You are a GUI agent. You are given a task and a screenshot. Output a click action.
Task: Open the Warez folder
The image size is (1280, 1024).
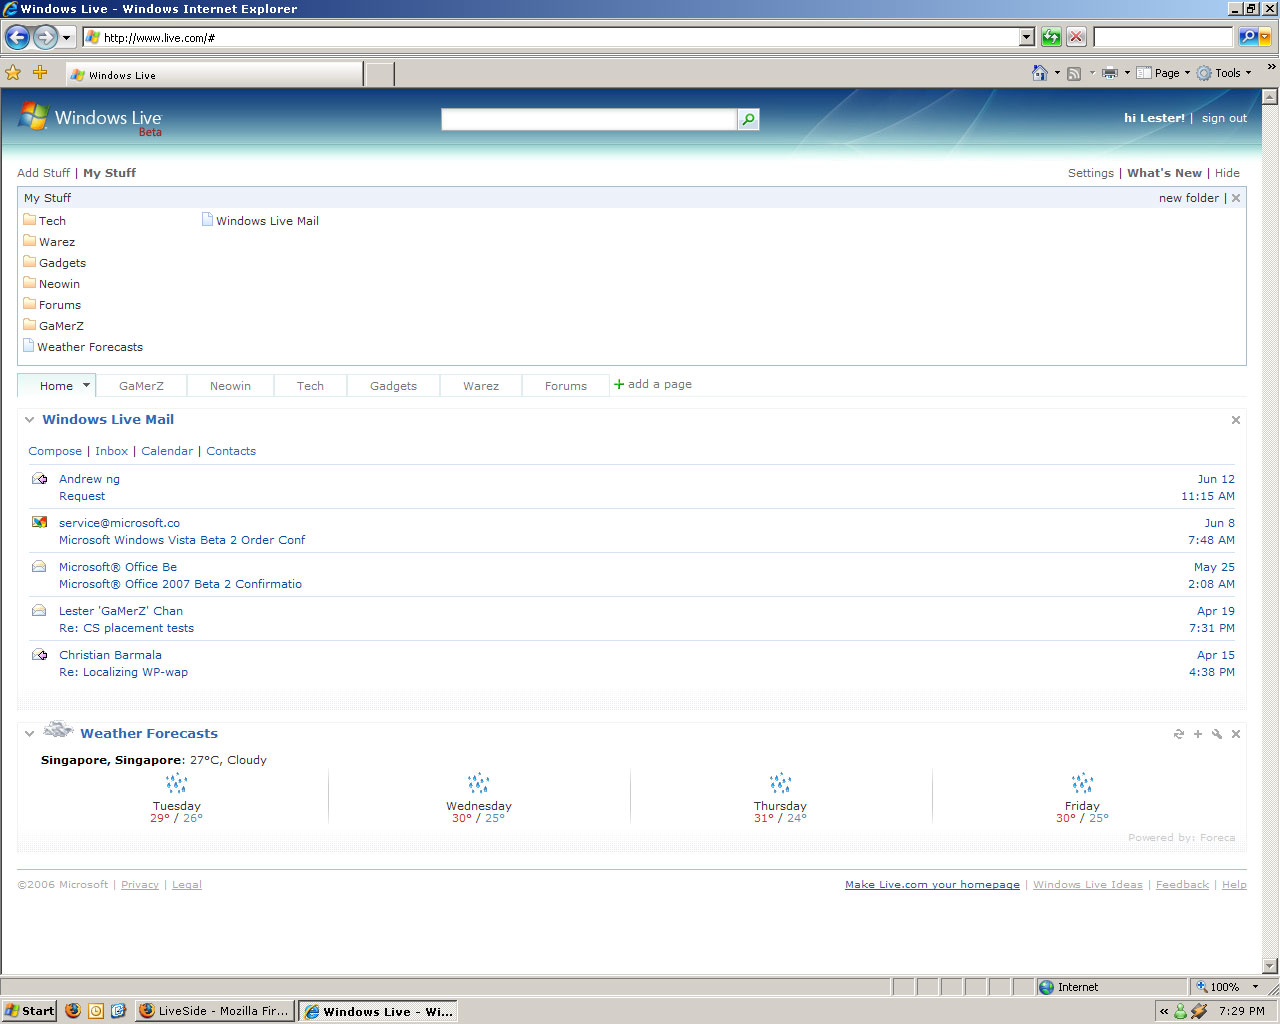pos(49,241)
